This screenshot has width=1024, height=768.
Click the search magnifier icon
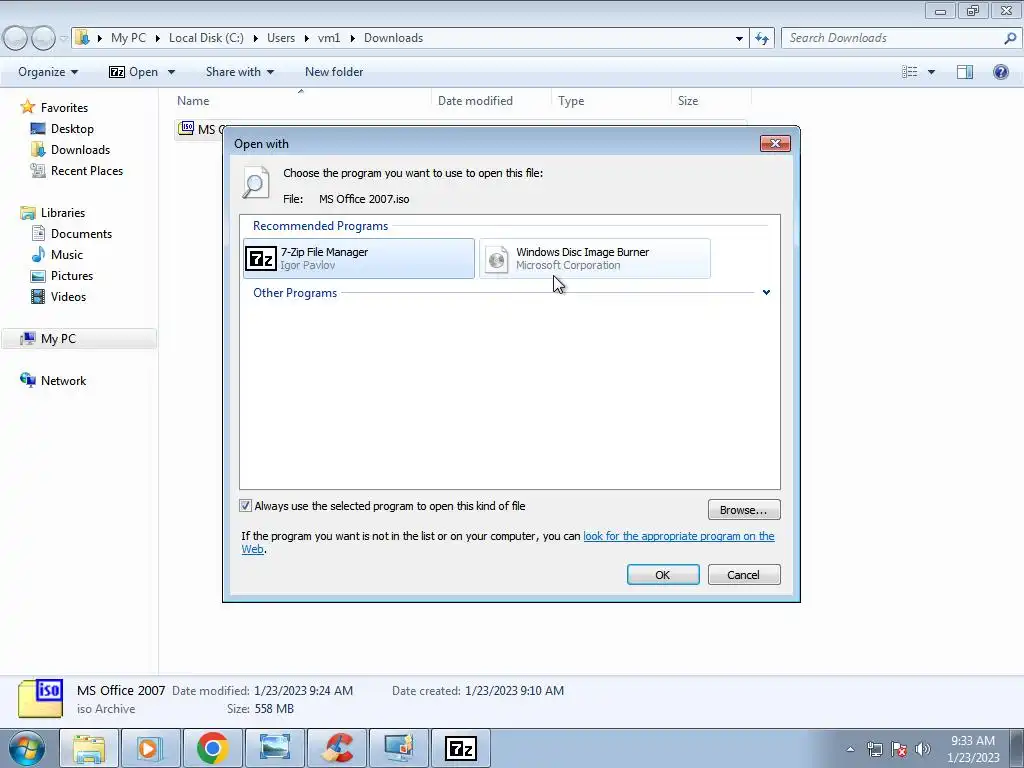pos(1010,38)
